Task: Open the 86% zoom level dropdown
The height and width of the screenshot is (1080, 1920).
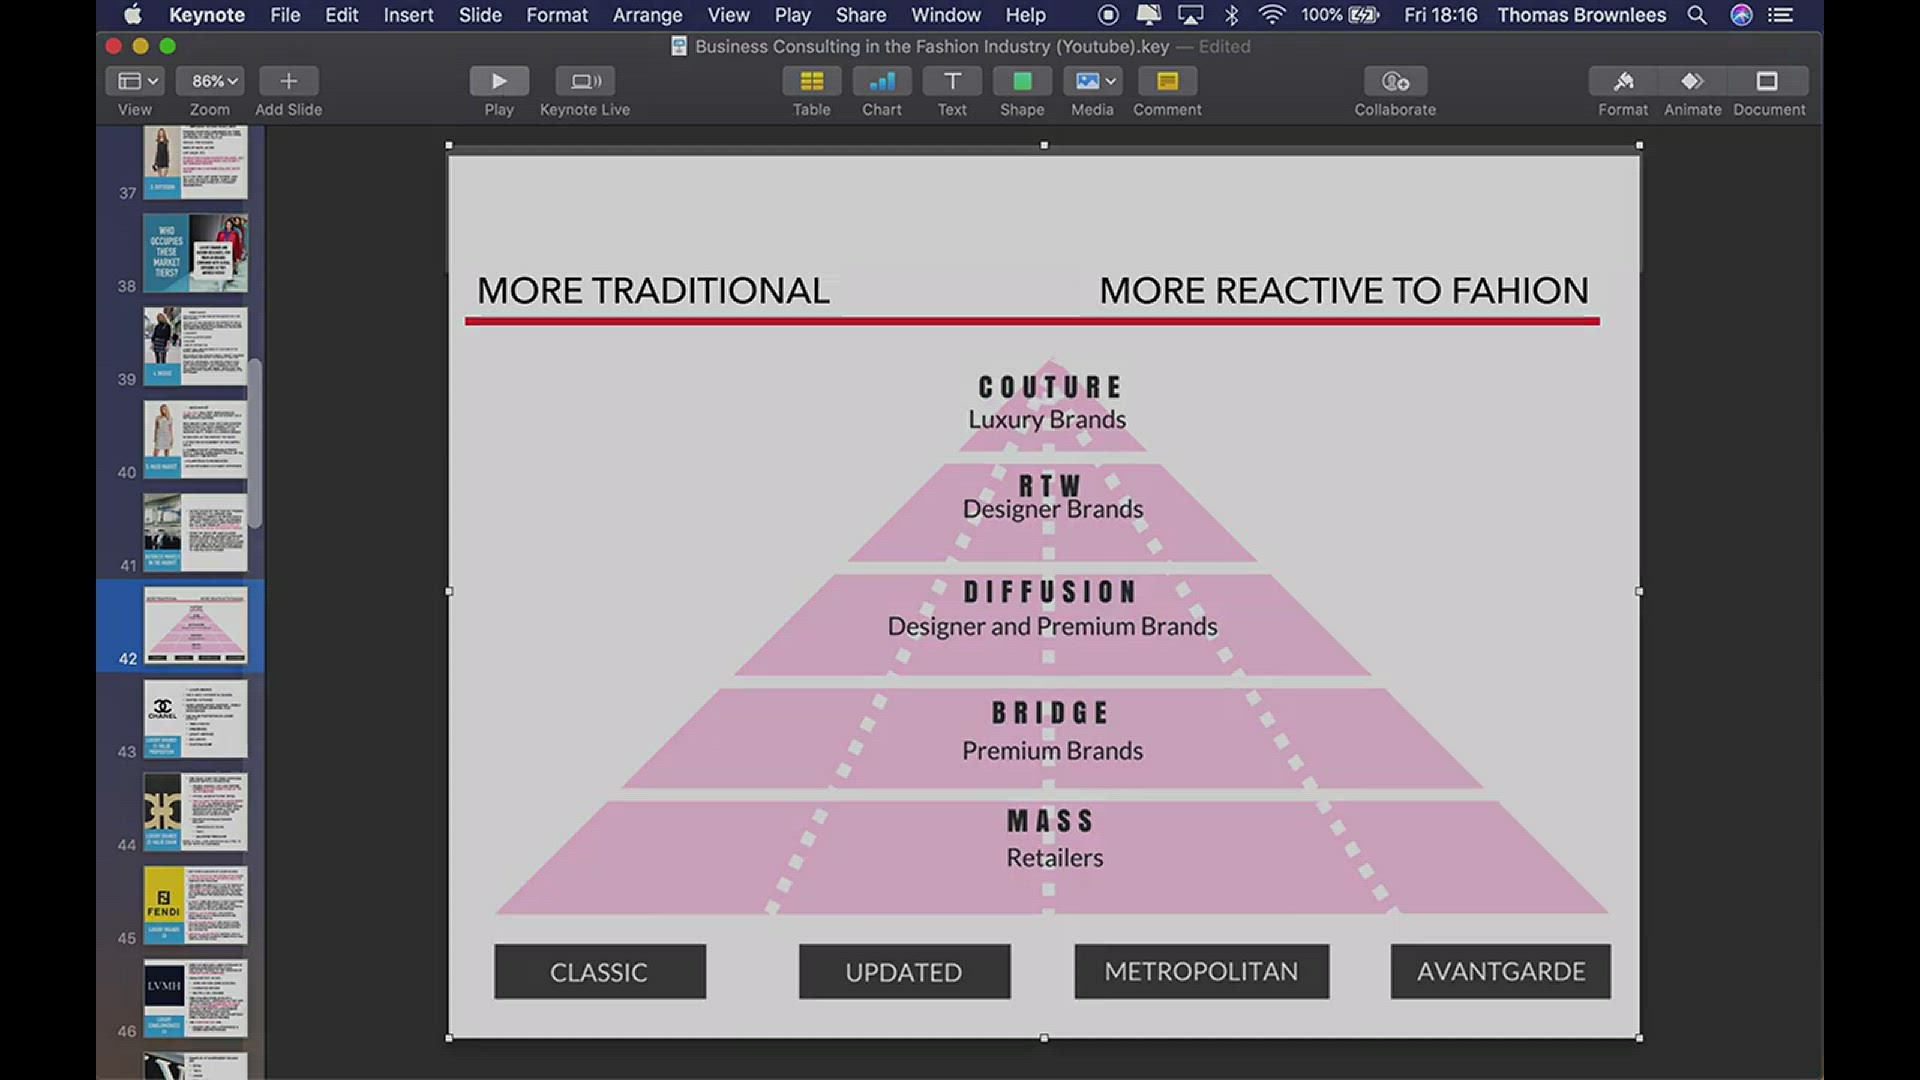Action: coord(210,81)
